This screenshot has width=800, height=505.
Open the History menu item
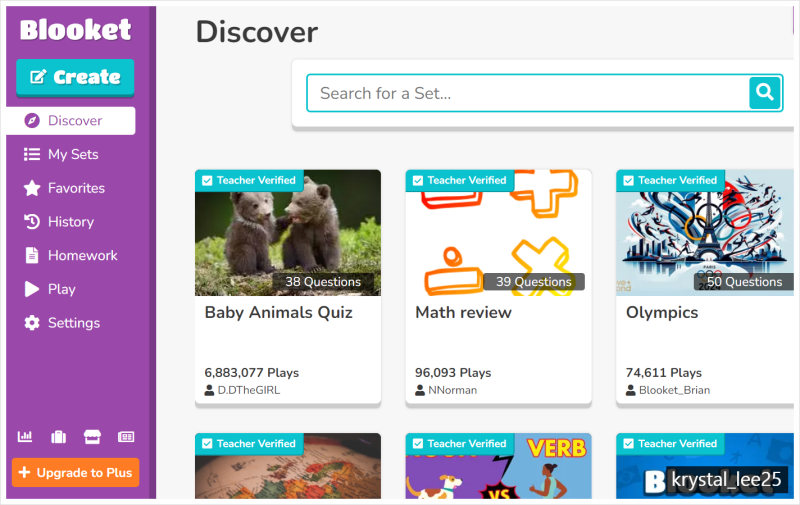tap(71, 221)
